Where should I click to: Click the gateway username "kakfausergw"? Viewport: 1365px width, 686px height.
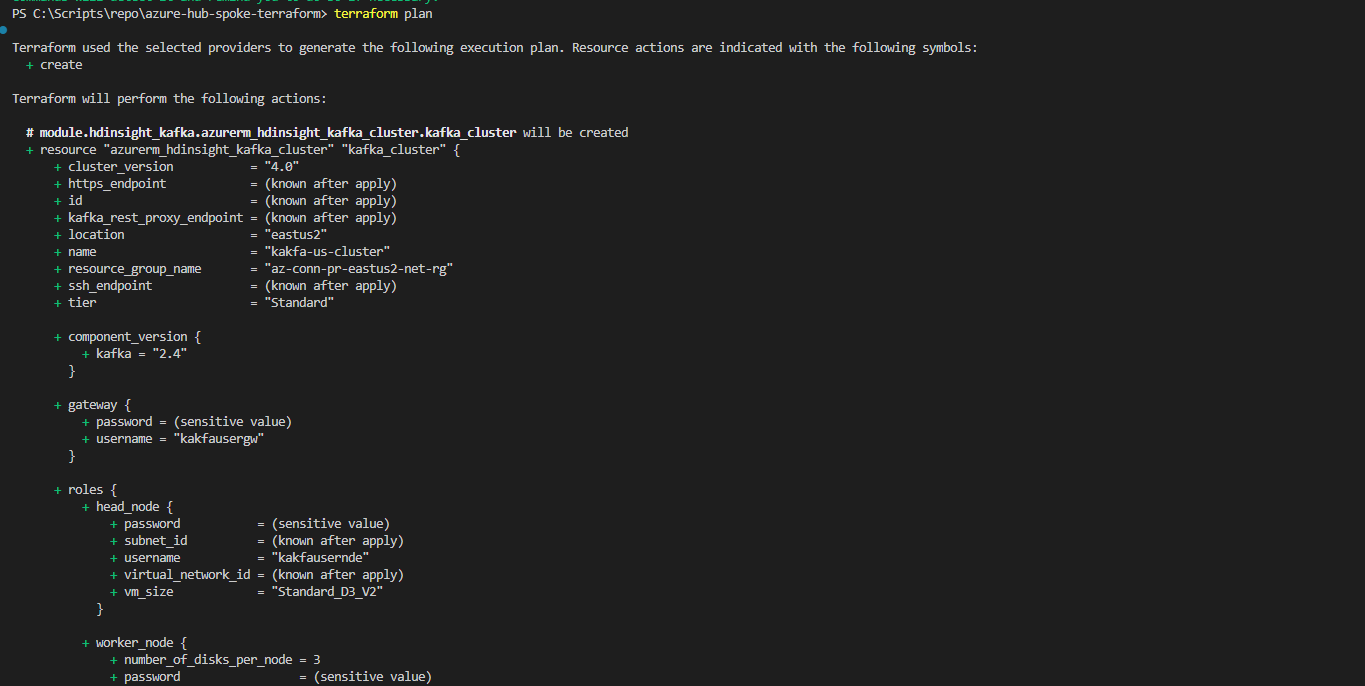[x=218, y=439]
